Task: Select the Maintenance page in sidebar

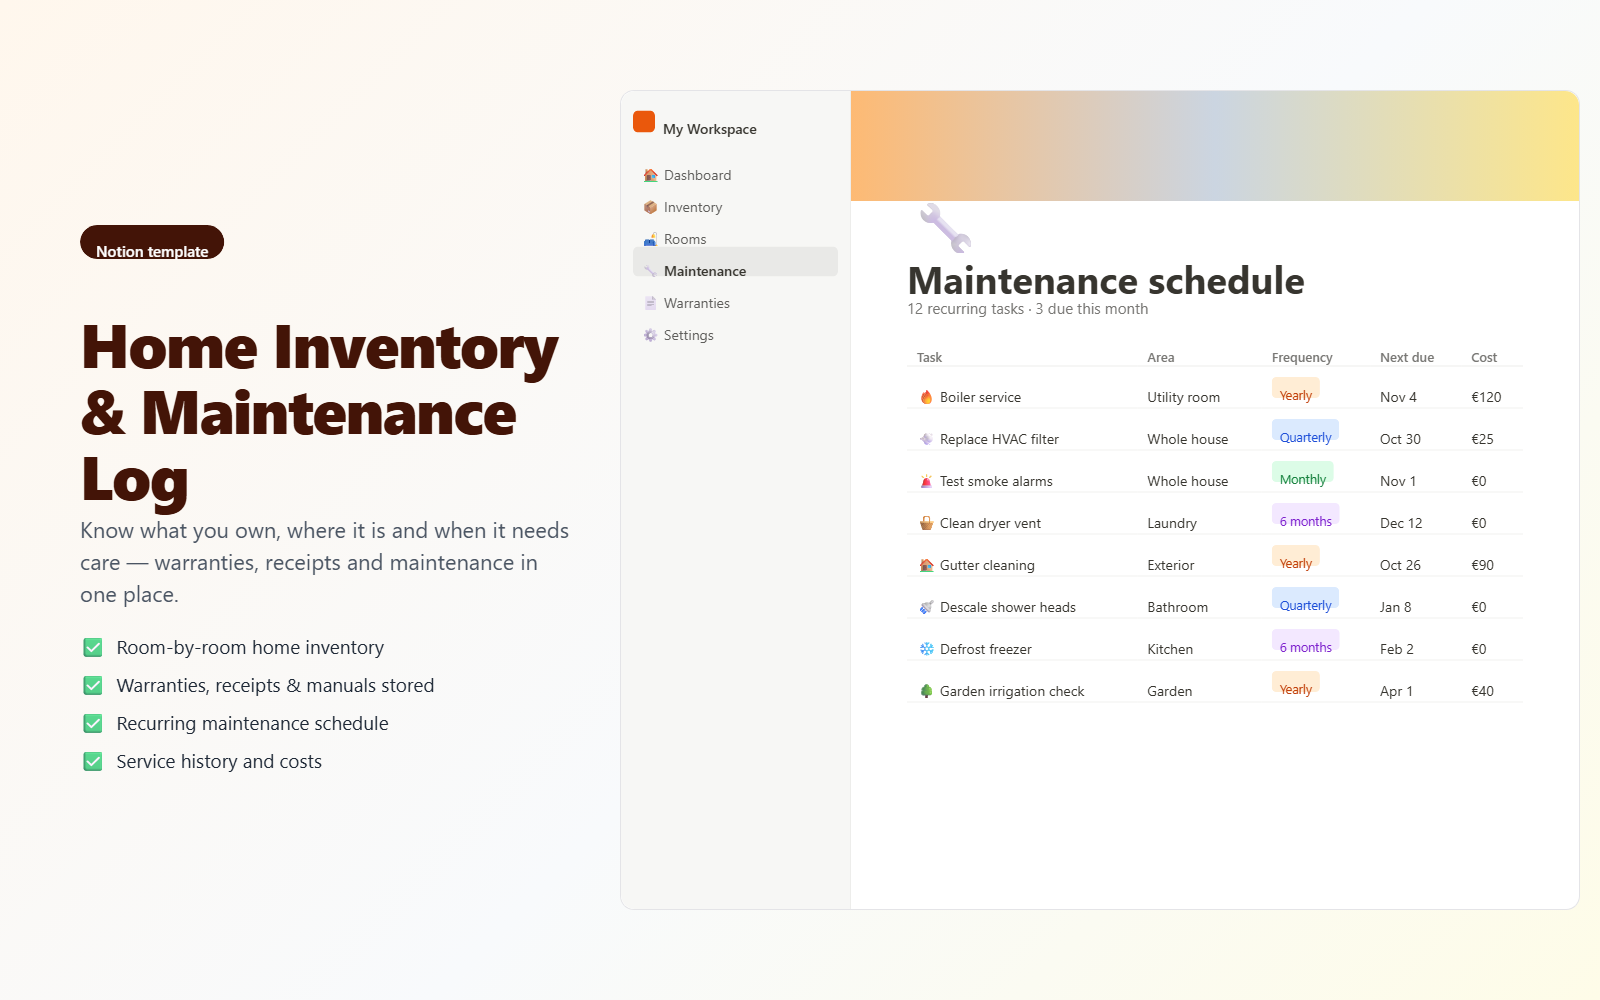Action: coord(735,262)
